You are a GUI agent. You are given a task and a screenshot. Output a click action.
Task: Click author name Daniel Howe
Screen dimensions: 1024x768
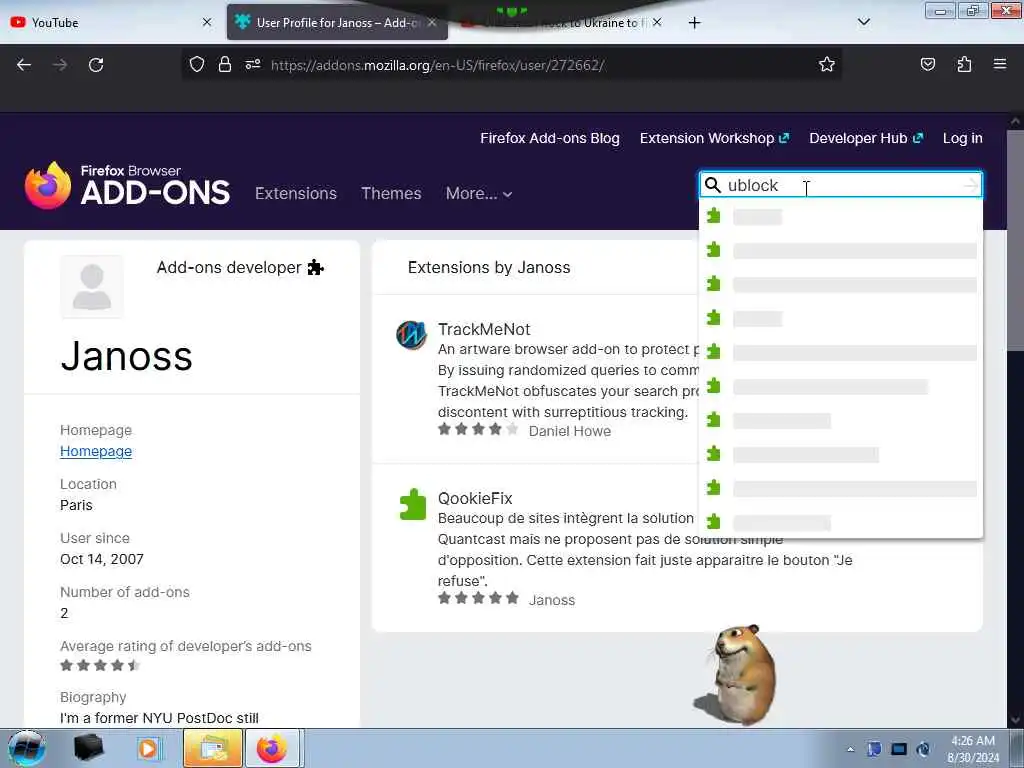[569, 431]
